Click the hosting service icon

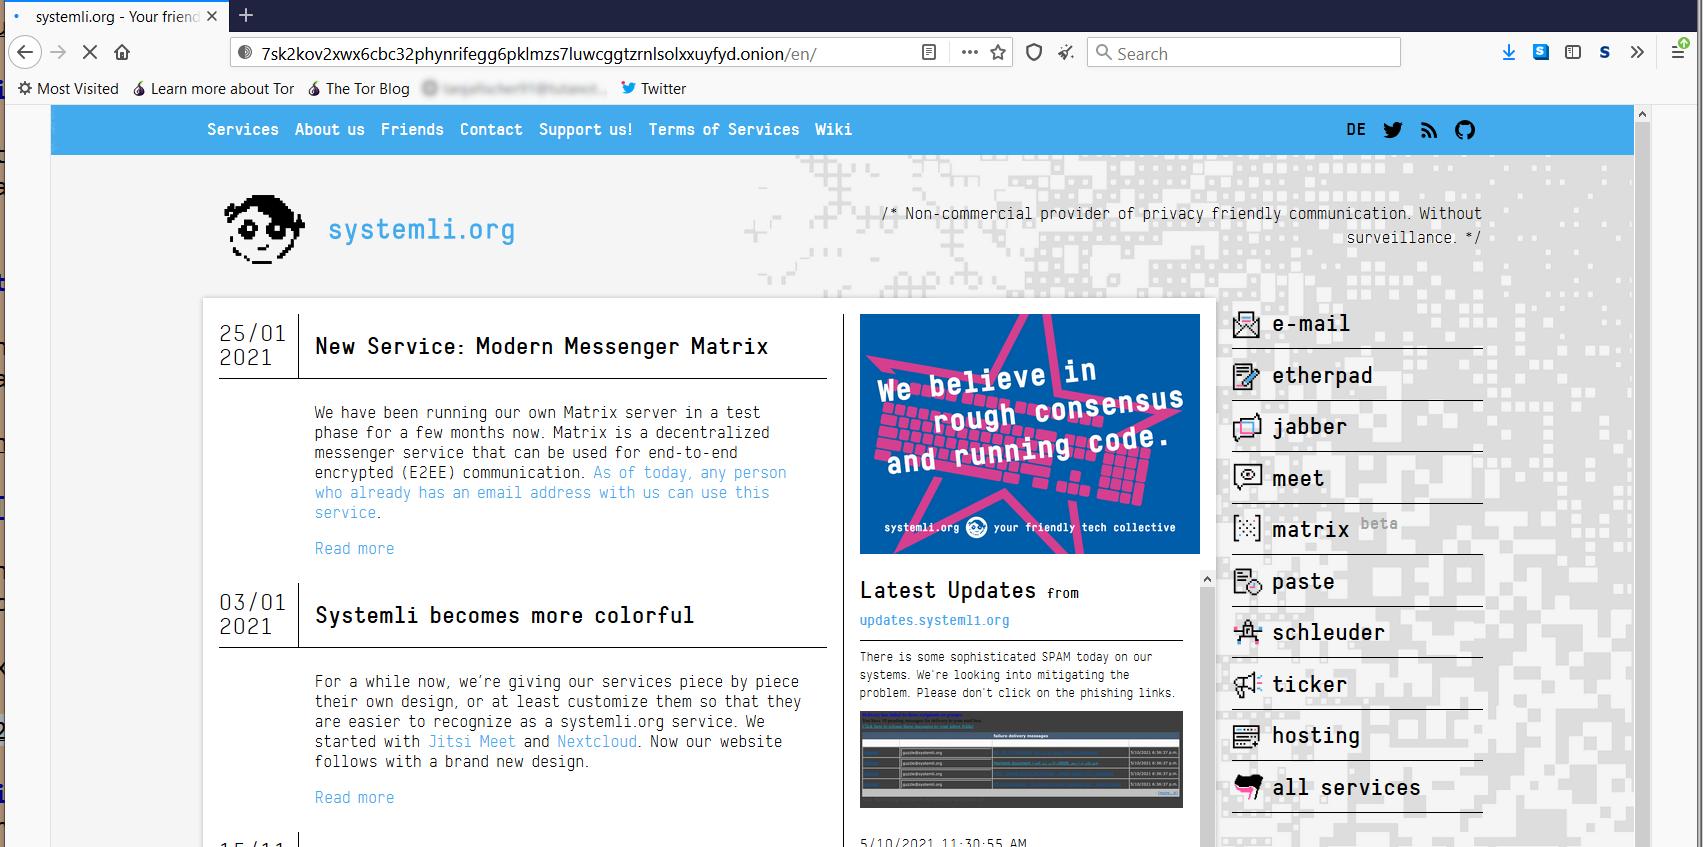pyautogui.click(x=1246, y=736)
